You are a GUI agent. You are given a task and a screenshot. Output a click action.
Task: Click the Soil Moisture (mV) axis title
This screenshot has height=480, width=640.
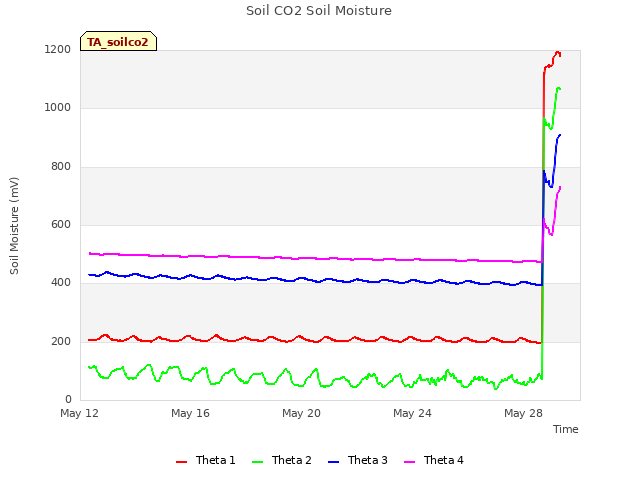[x=14, y=225]
